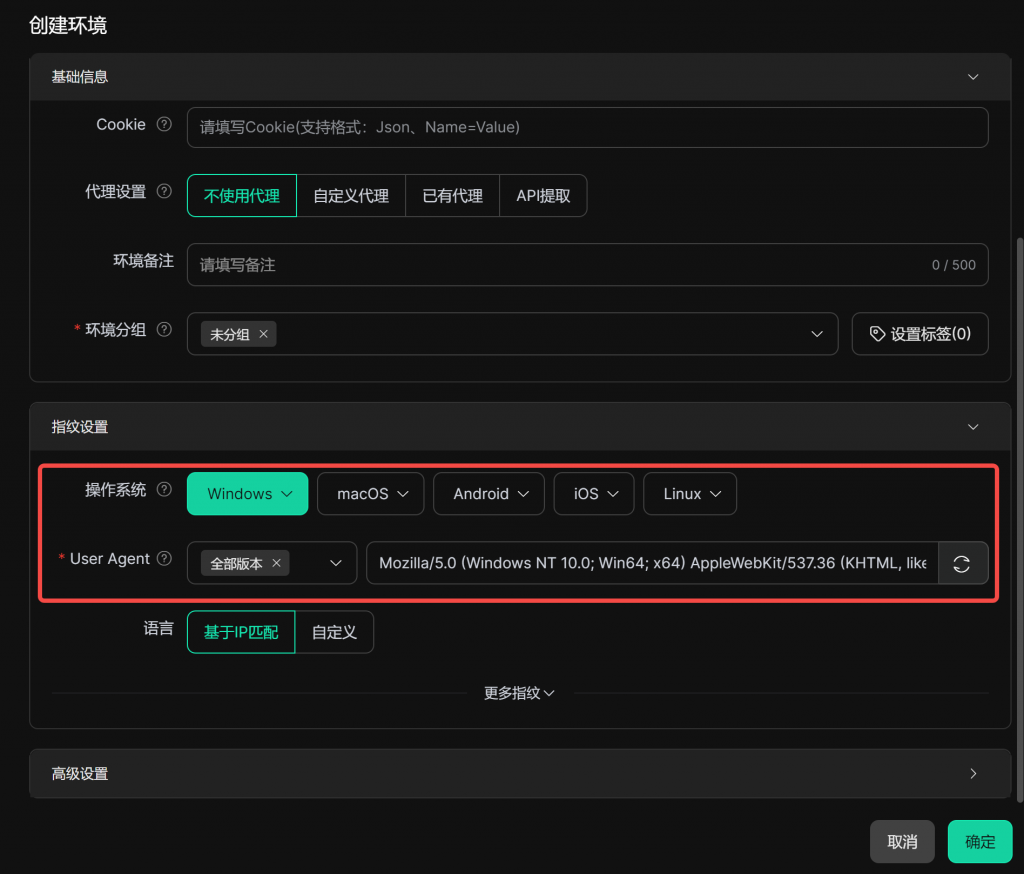
Task: Open the Android version dropdown
Action: pos(488,494)
